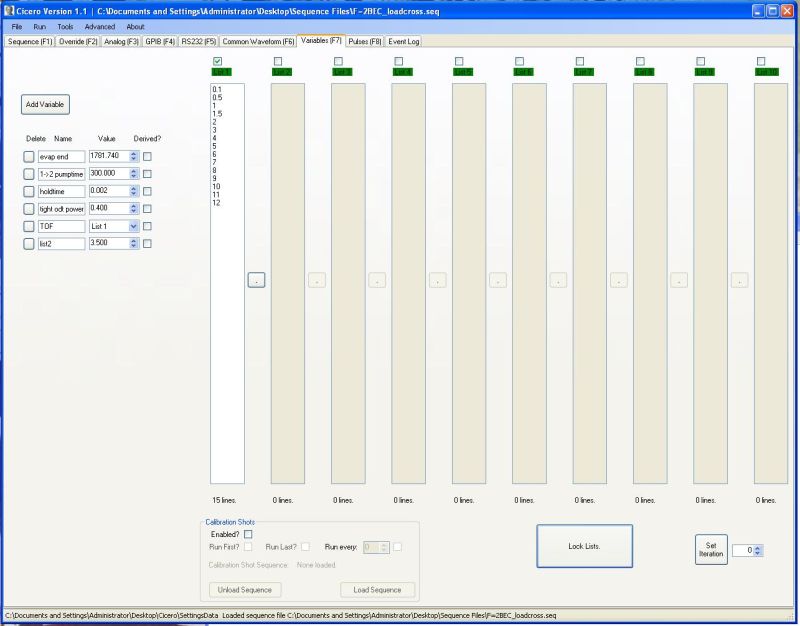Click the Unload Sequence button
This screenshot has width=800, height=626.
pos(244,590)
